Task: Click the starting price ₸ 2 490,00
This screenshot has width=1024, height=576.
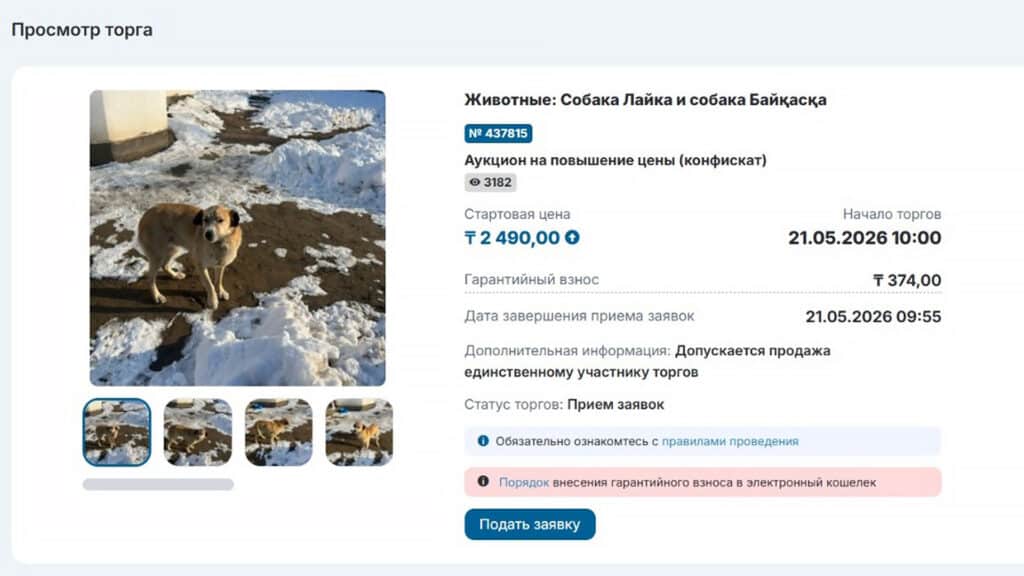Action: point(512,238)
